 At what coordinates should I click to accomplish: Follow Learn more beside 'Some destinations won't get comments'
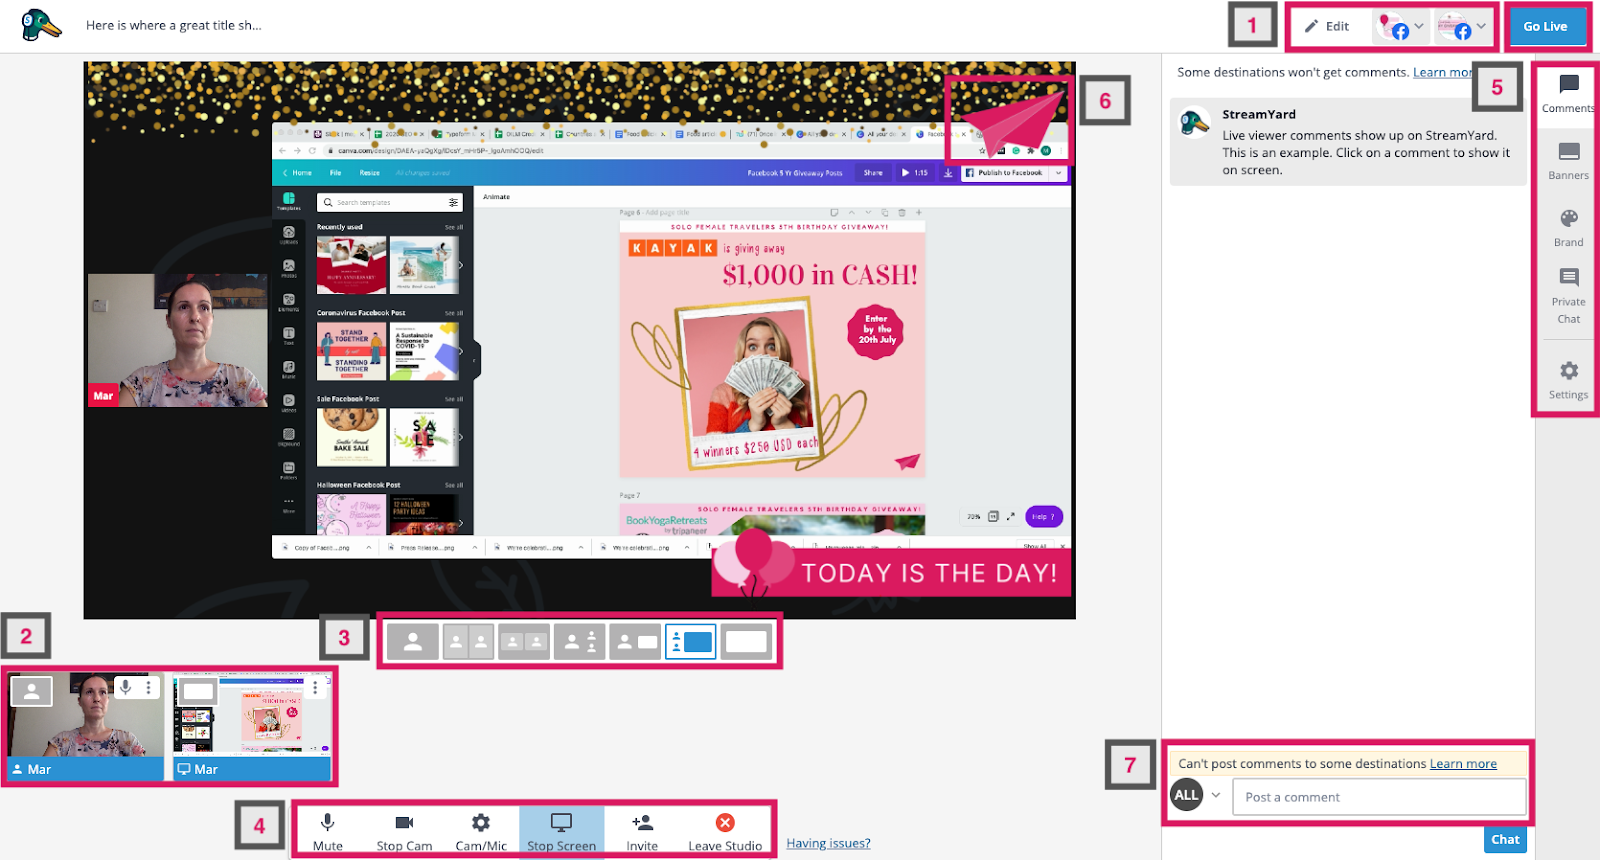coord(1442,72)
